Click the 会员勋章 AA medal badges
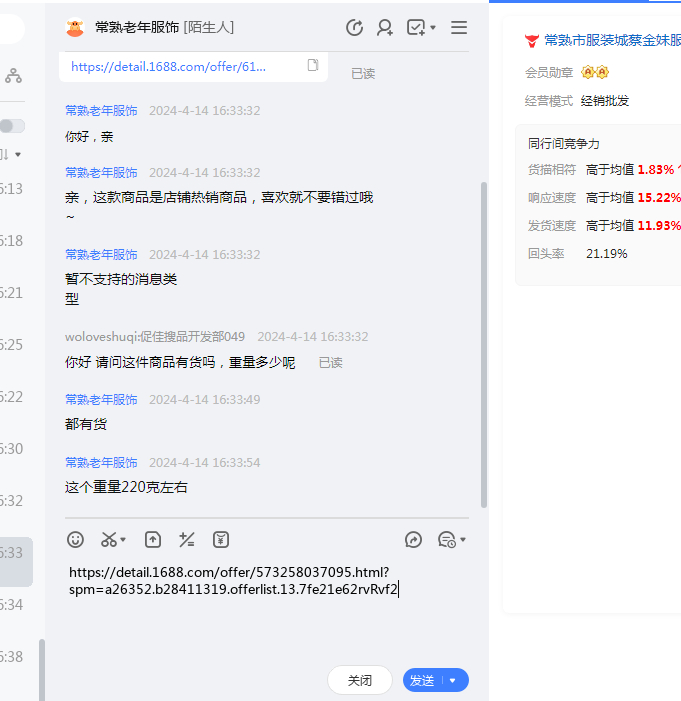Viewport: 681px width, 701px height. pos(595,72)
